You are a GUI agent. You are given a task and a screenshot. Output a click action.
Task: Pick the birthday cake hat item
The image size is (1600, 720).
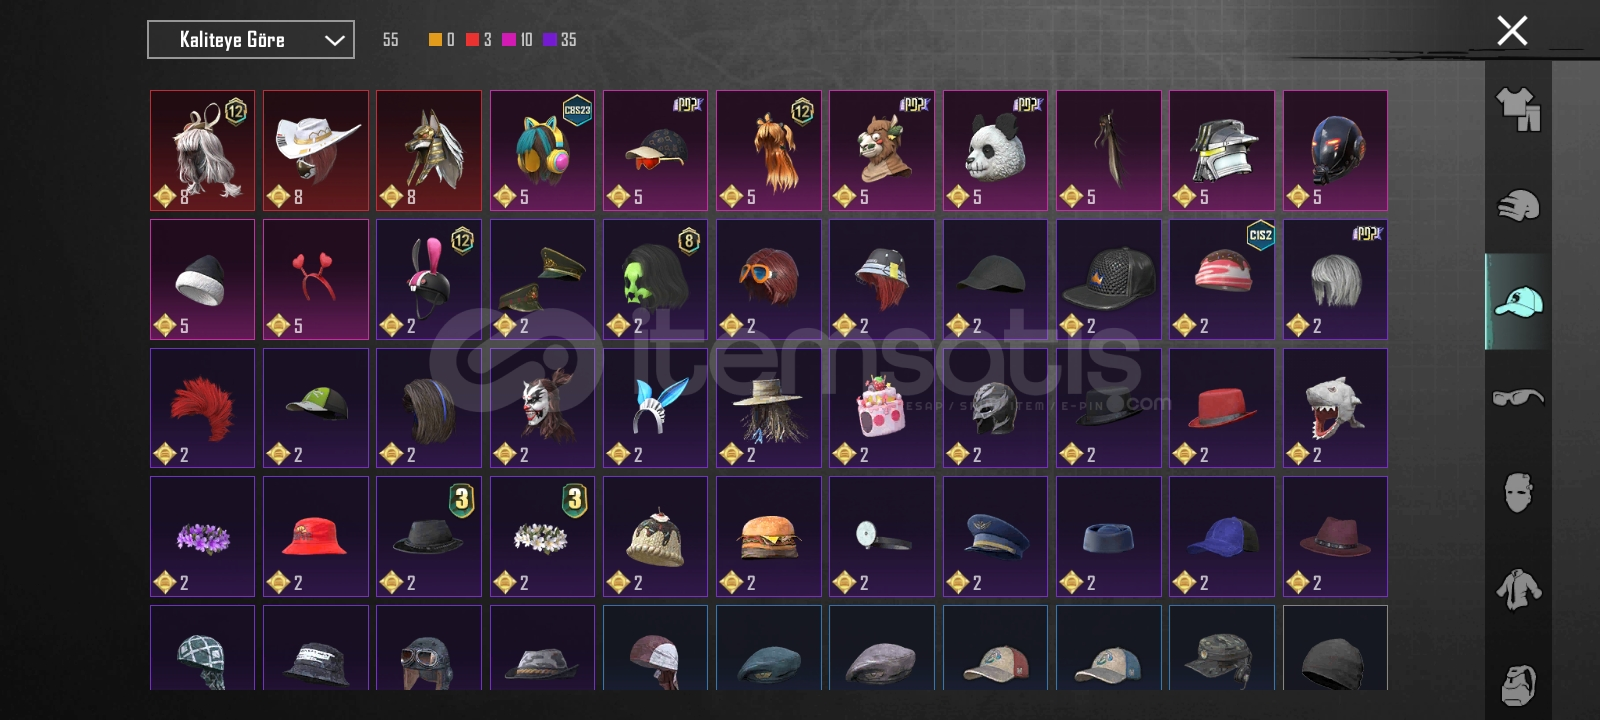click(882, 408)
